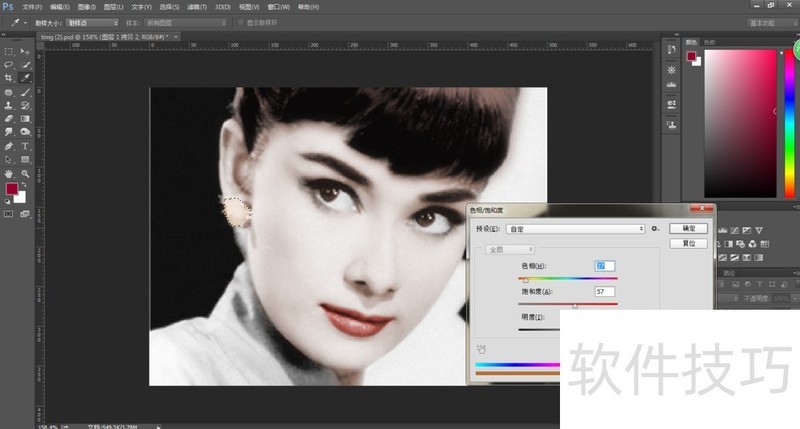Viewport: 800px width, 429px height.
Task: Click the 饱和度 saturation slider
Action: (x=574, y=304)
